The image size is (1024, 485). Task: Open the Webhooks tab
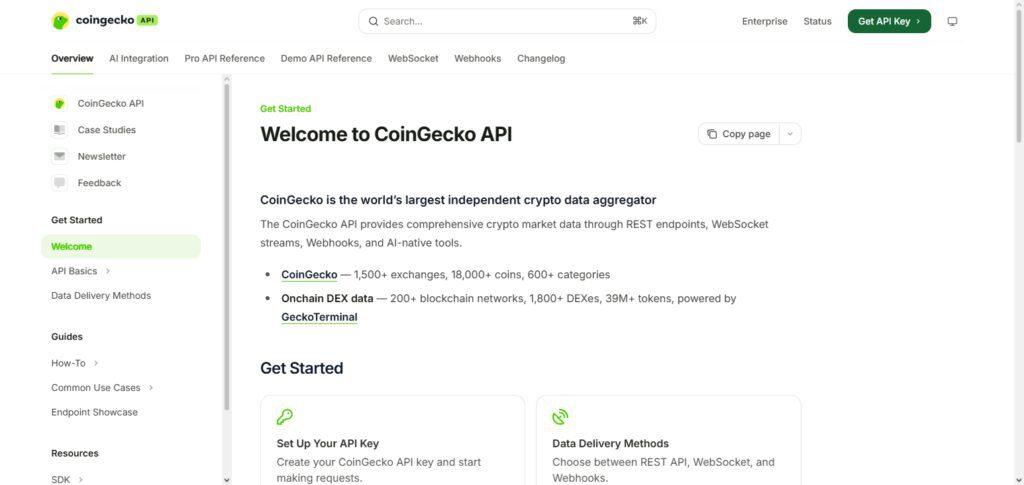tap(478, 59)
